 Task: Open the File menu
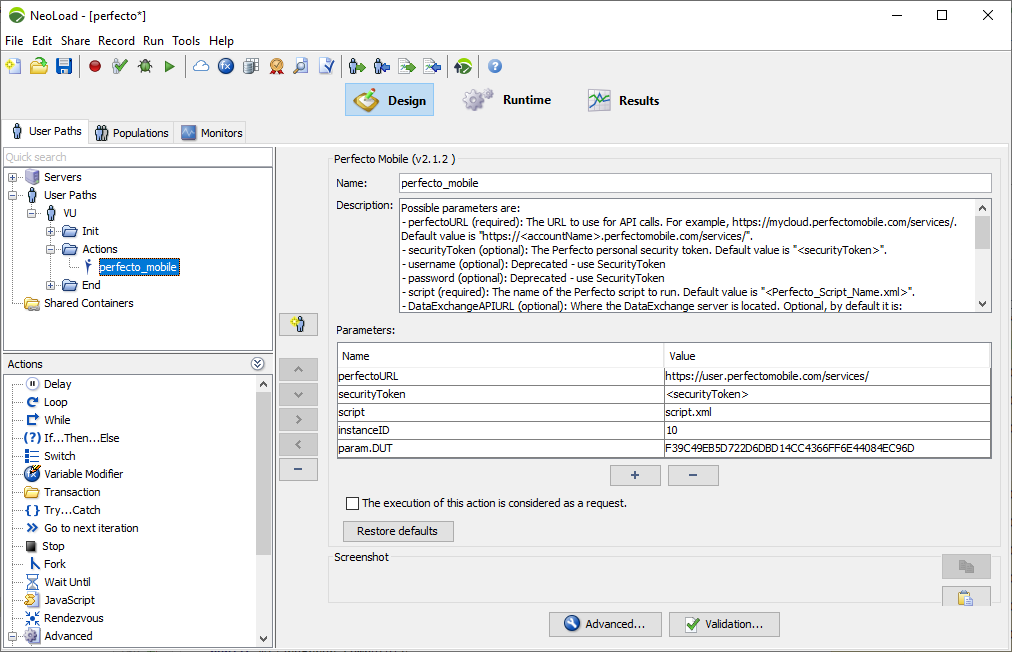(x=14, y=41)
